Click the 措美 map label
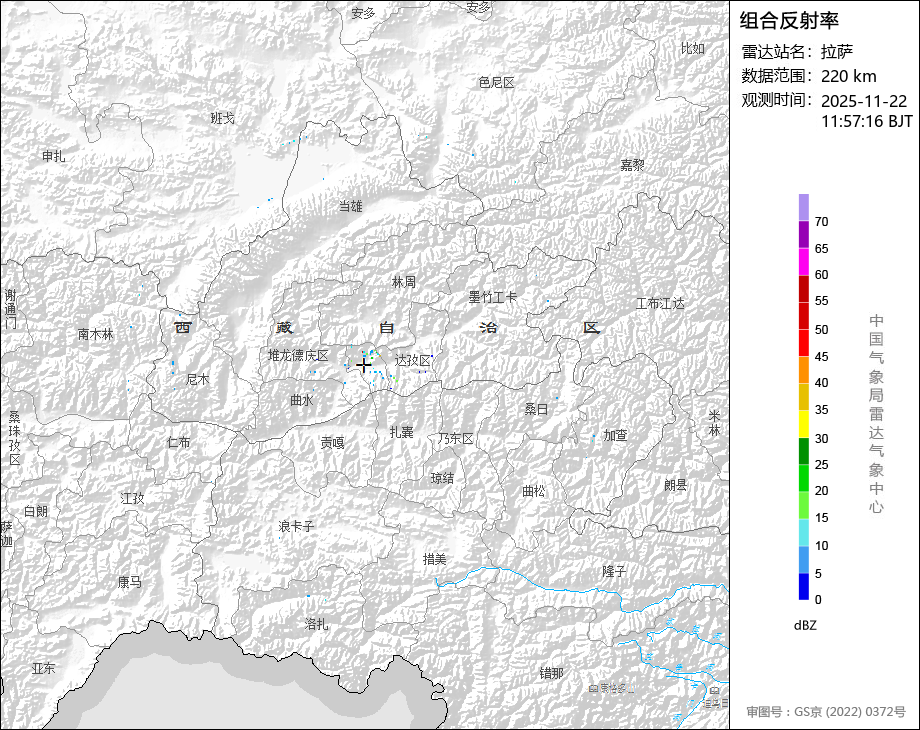 (435, 559)
